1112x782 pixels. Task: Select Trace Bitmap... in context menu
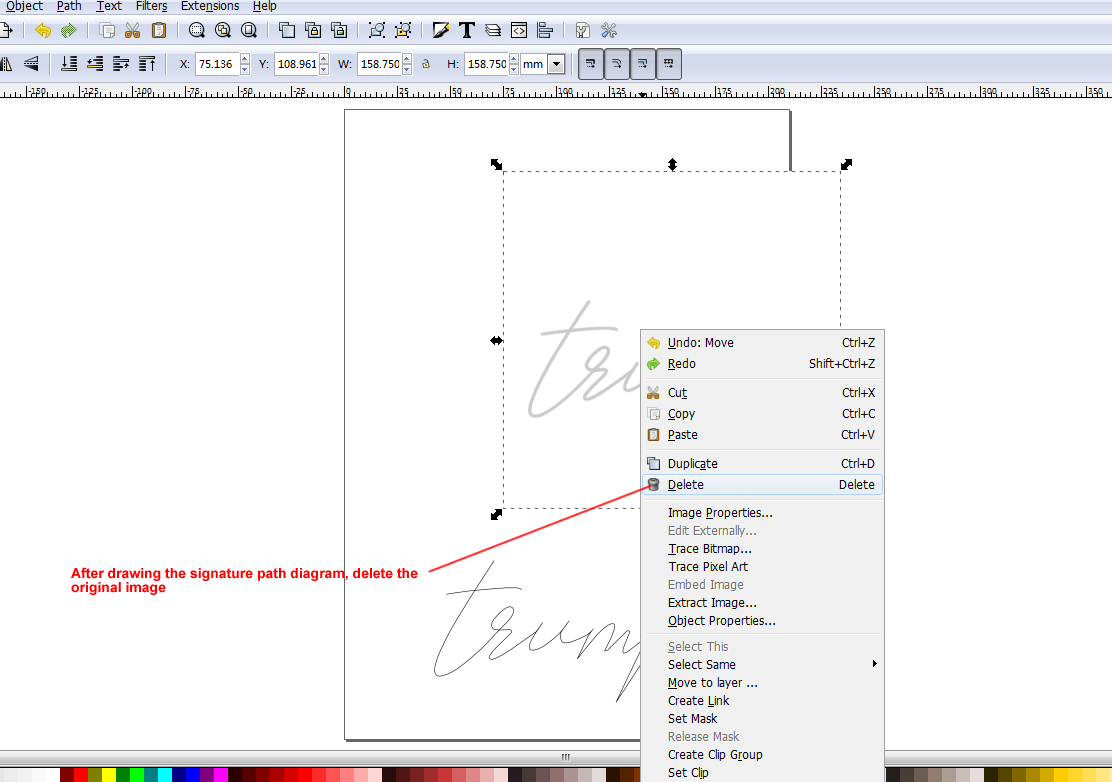(710, 549)
